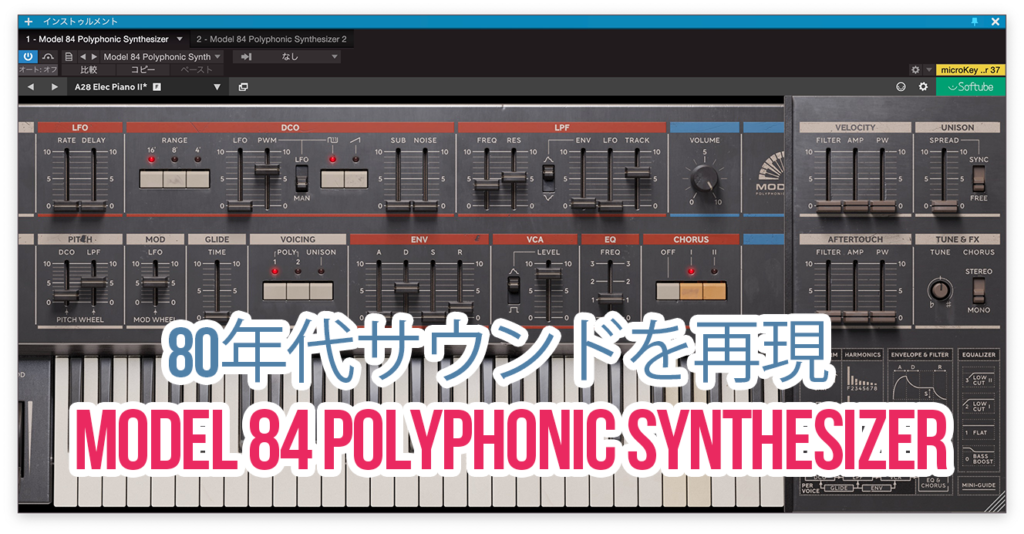Expand the instrument tab dropdown arrow
1024x534 pixels.
click(x=180, y=39)
